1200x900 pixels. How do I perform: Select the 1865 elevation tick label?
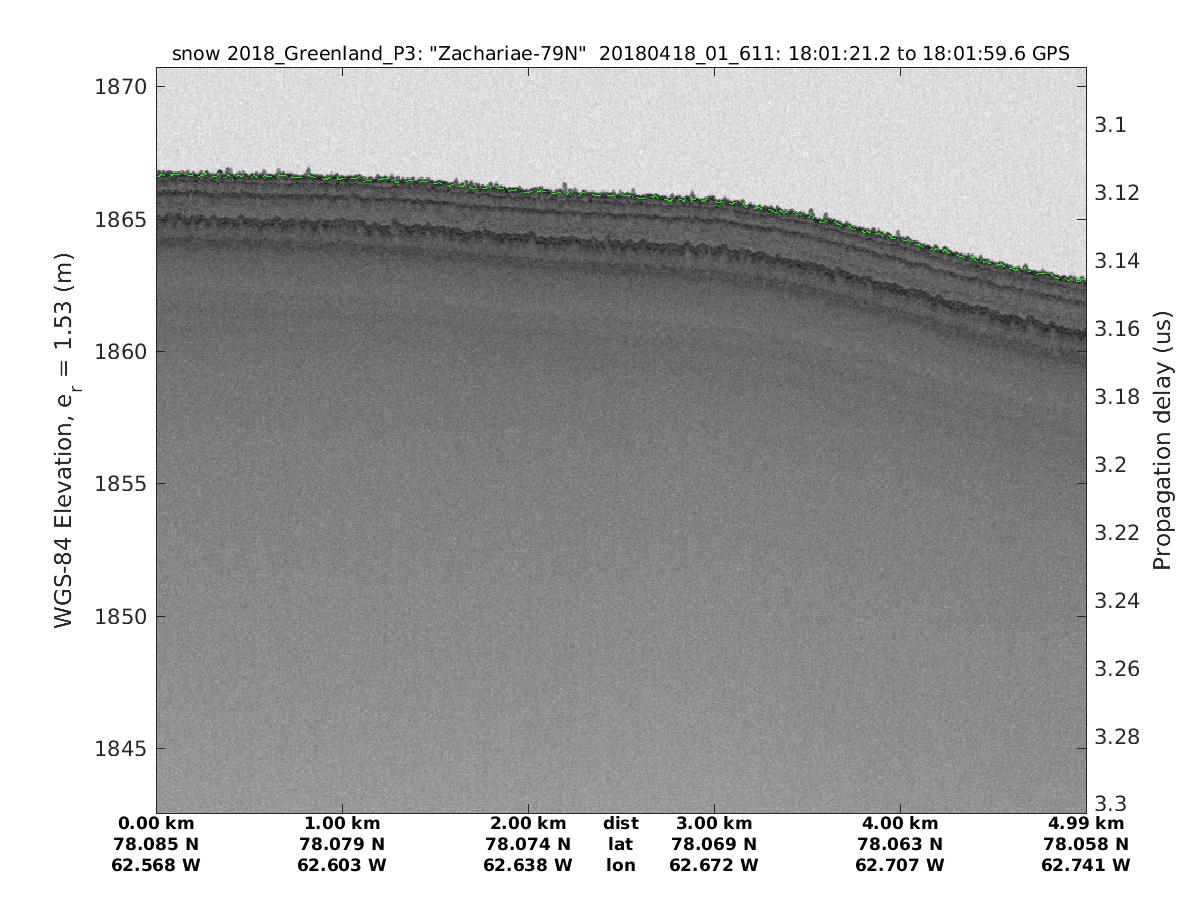click(122, 219)
